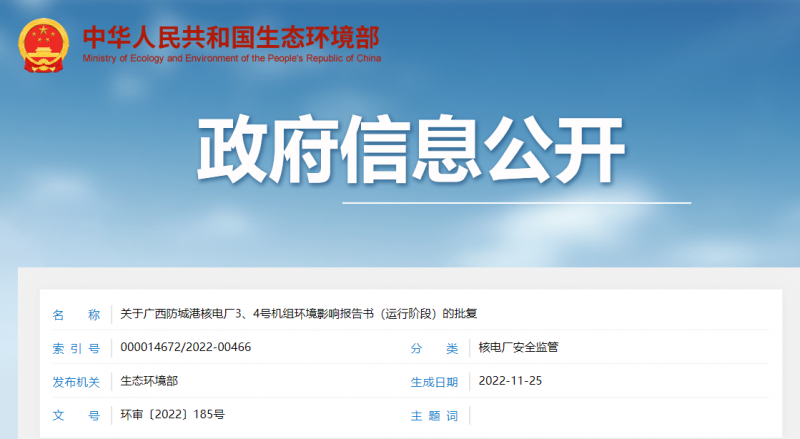Click the 名称 field label
Viewport: 800px width, 439px height.
(x=76, y=314)
